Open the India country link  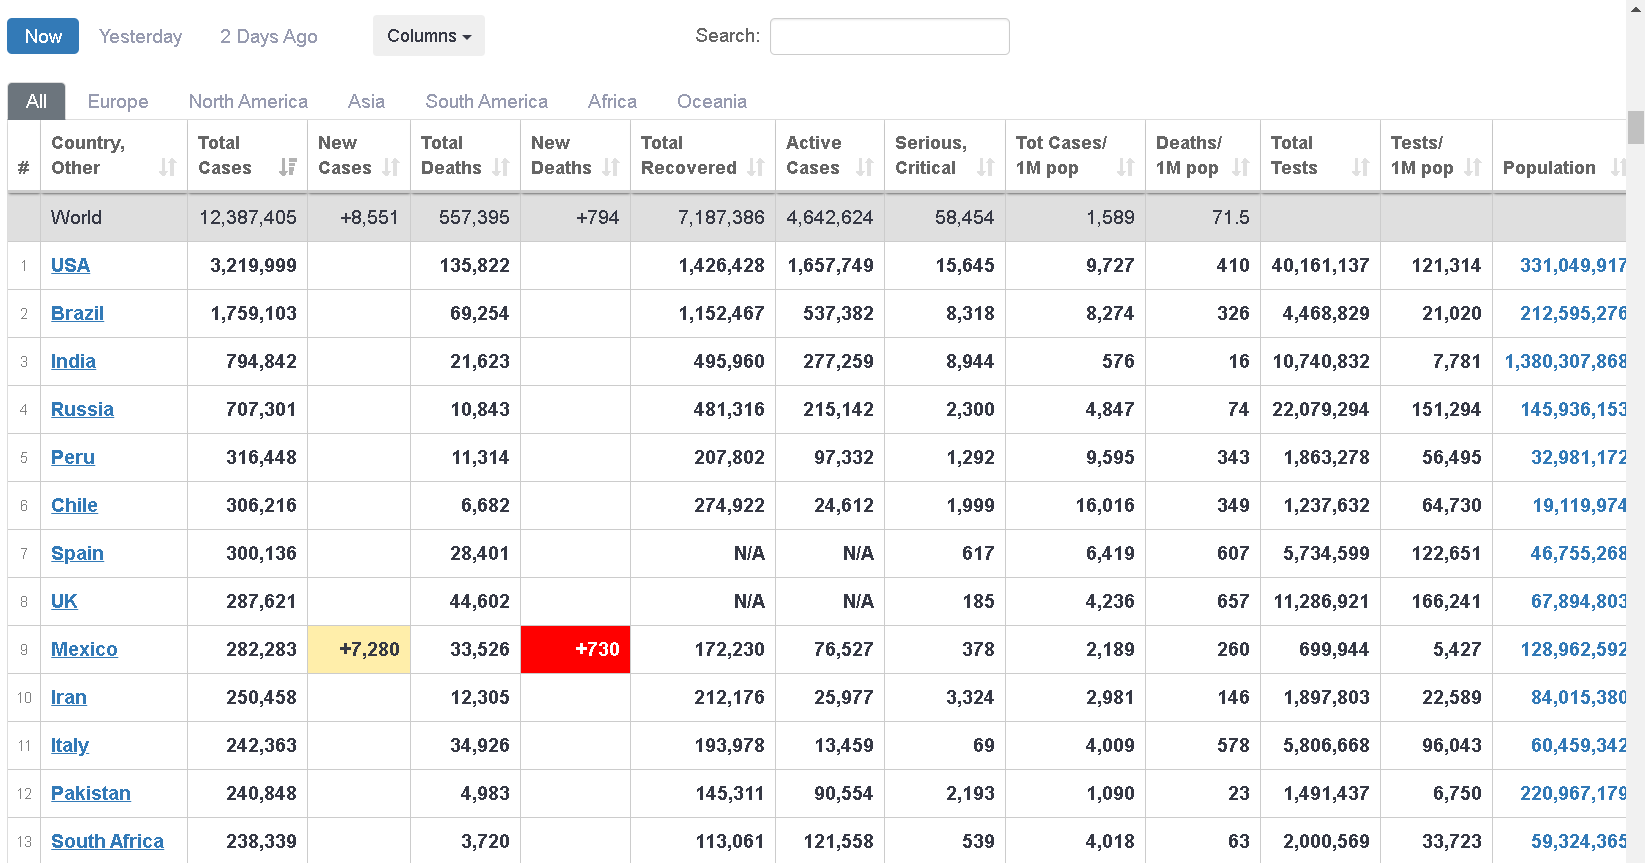pyautogui.click(x=73, y=361)
